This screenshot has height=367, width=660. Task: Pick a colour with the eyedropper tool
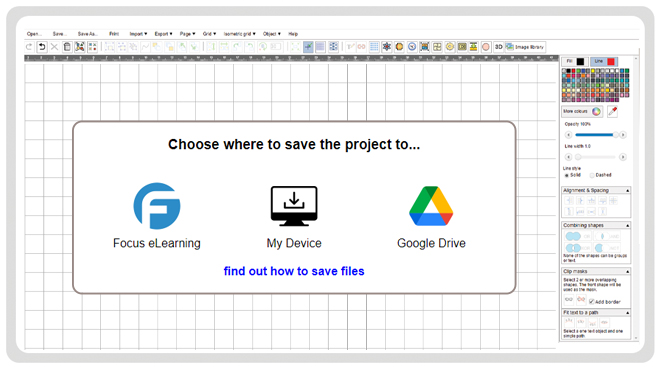point(612,112)
